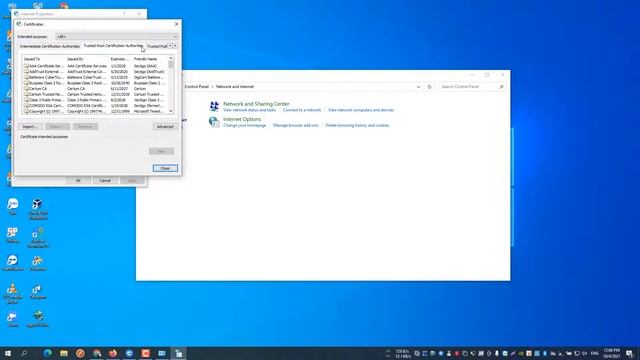Click Delete browsing history and cookies
Viewport: 640px width, 360px height.
(357, 125)
